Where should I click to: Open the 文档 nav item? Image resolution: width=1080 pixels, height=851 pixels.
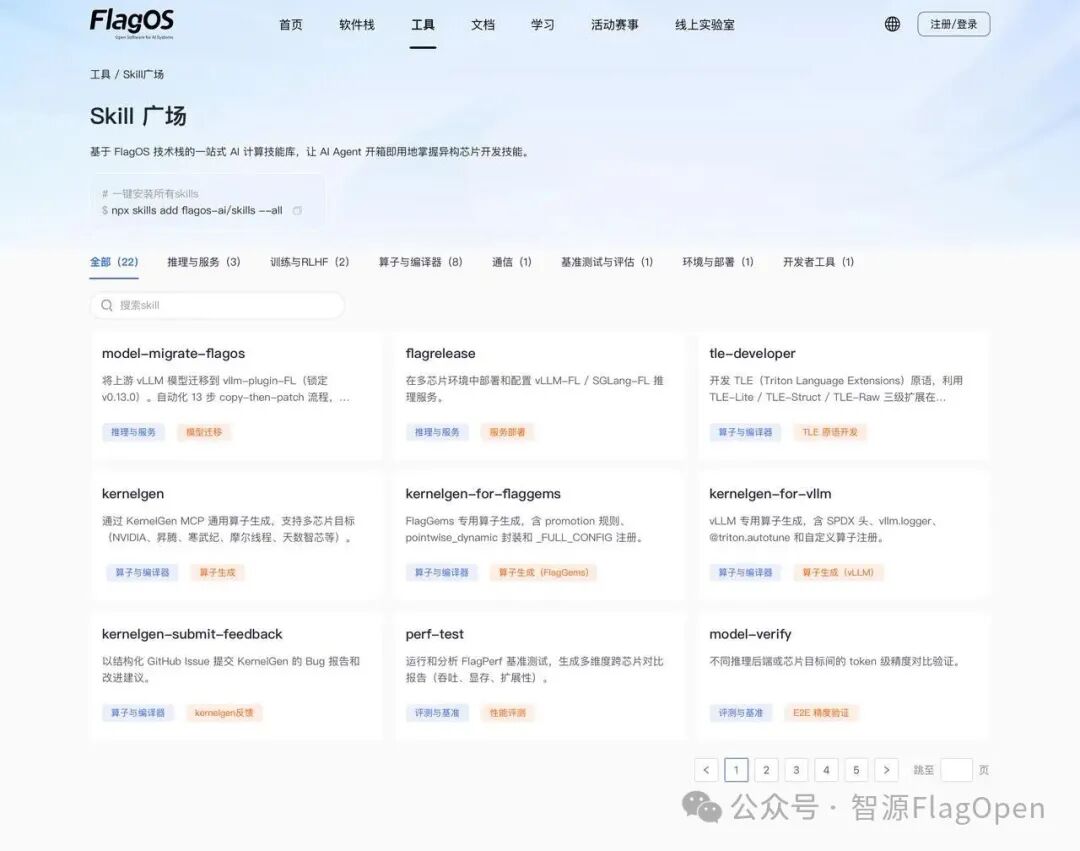pyautogui.click(x=483, y=25)
